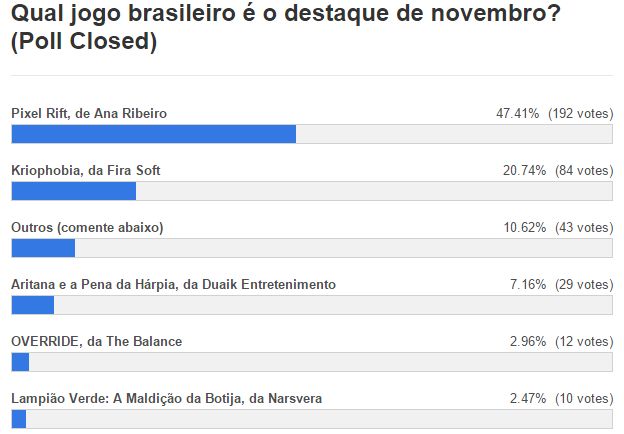Screen dimensions: 624x434
Task: Click the "(192 votes)" count
Action: click(x=580, y=114)
